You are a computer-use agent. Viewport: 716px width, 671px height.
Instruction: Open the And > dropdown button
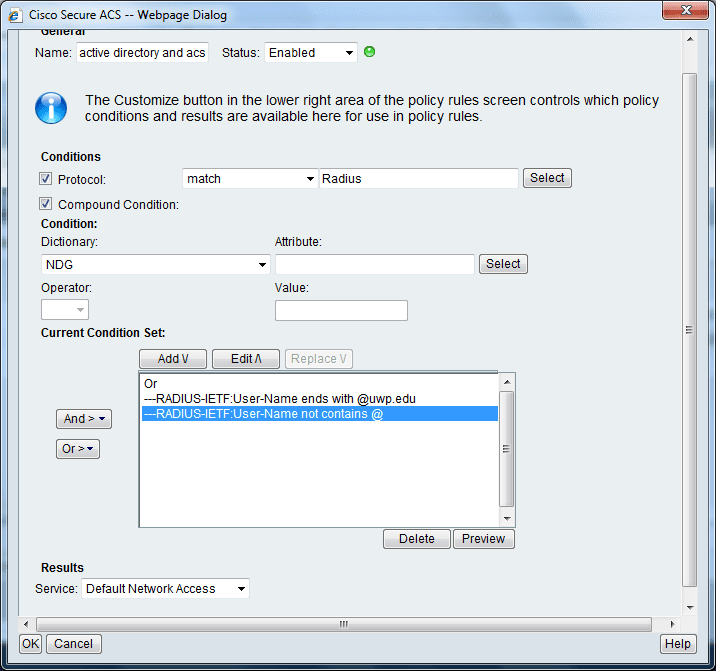click(x=84, y=419)
